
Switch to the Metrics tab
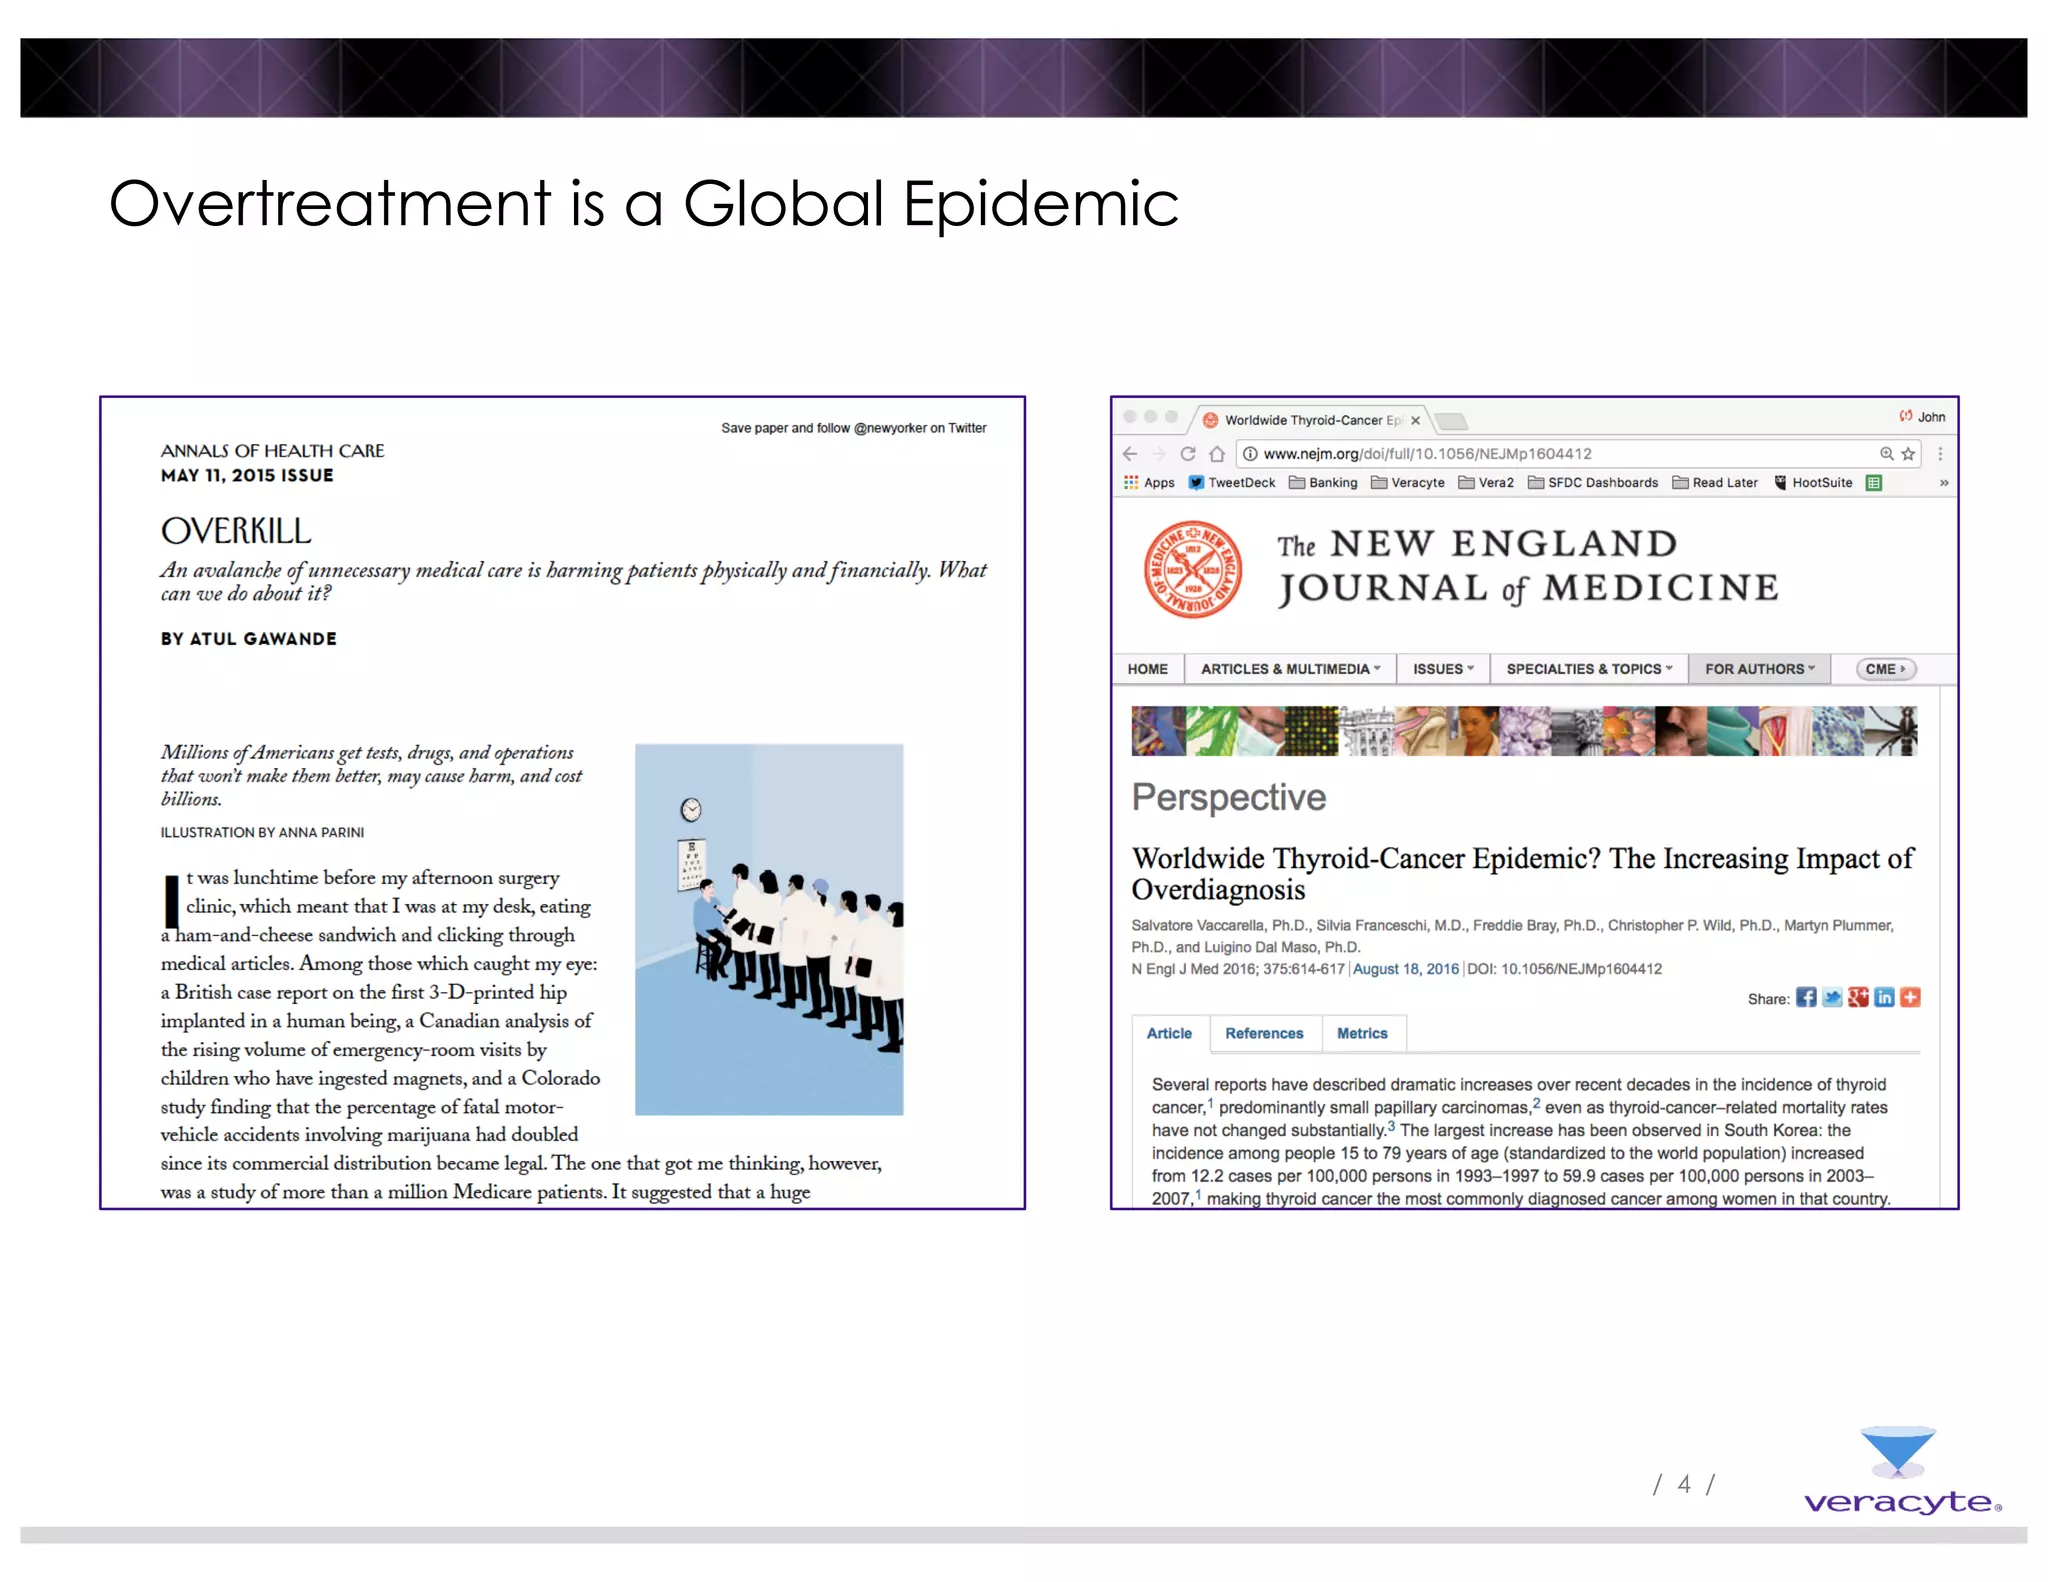point(1362,1034)
